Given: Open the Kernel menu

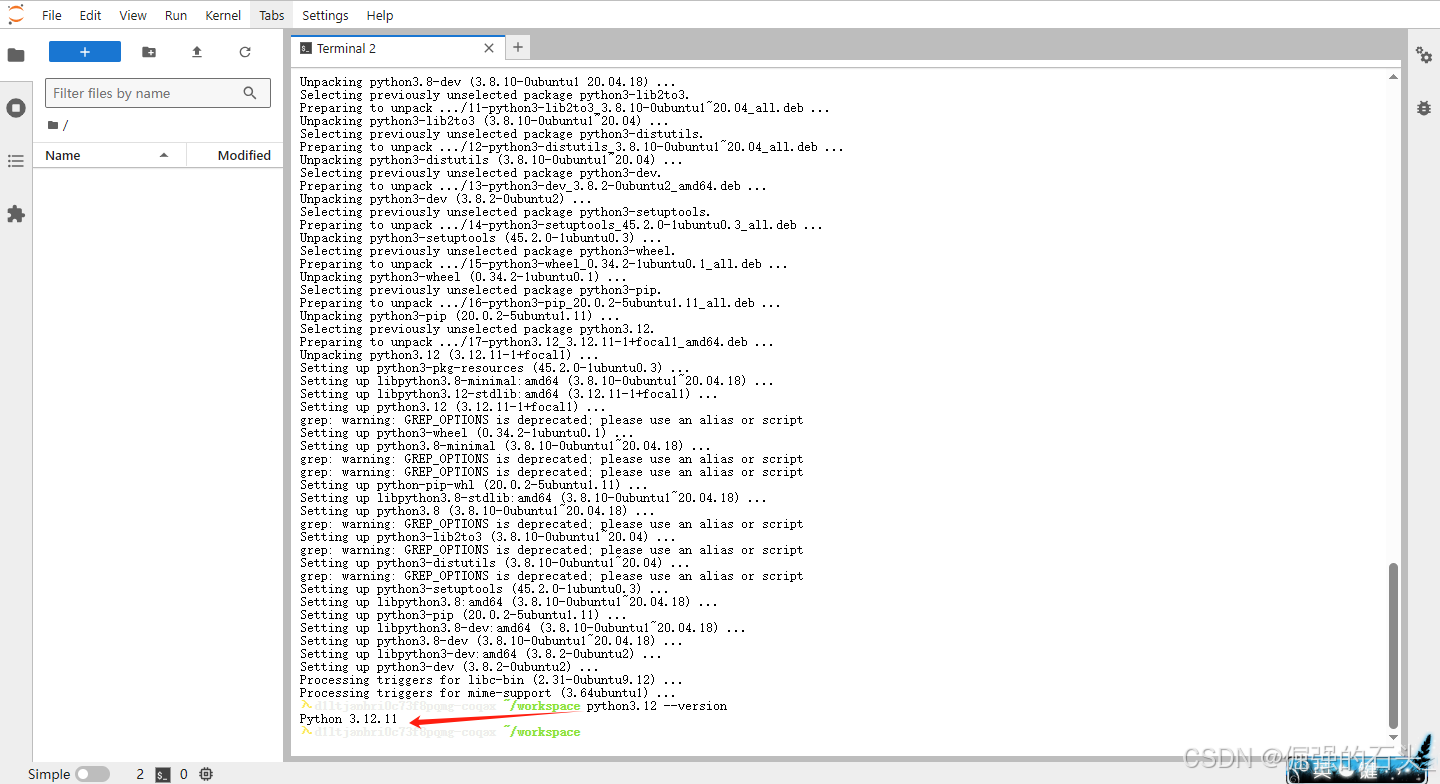Looking at the screenshot, I should coord(223,15).
